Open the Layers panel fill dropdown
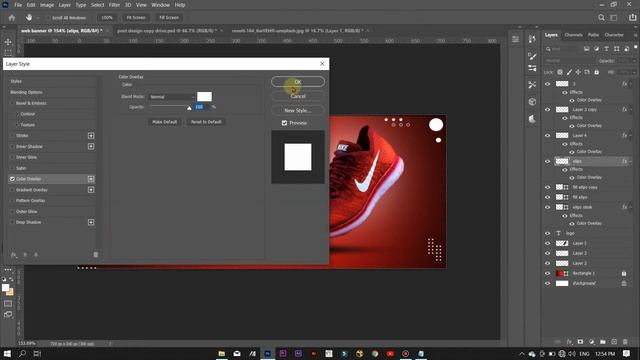This screenshot has height=360, width=640. pos(634,72)
